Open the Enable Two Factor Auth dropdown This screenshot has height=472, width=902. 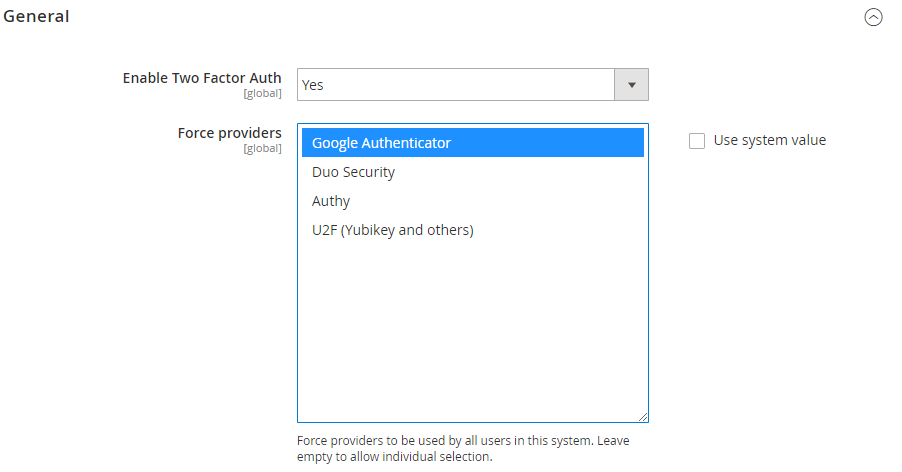coord(472,85)
